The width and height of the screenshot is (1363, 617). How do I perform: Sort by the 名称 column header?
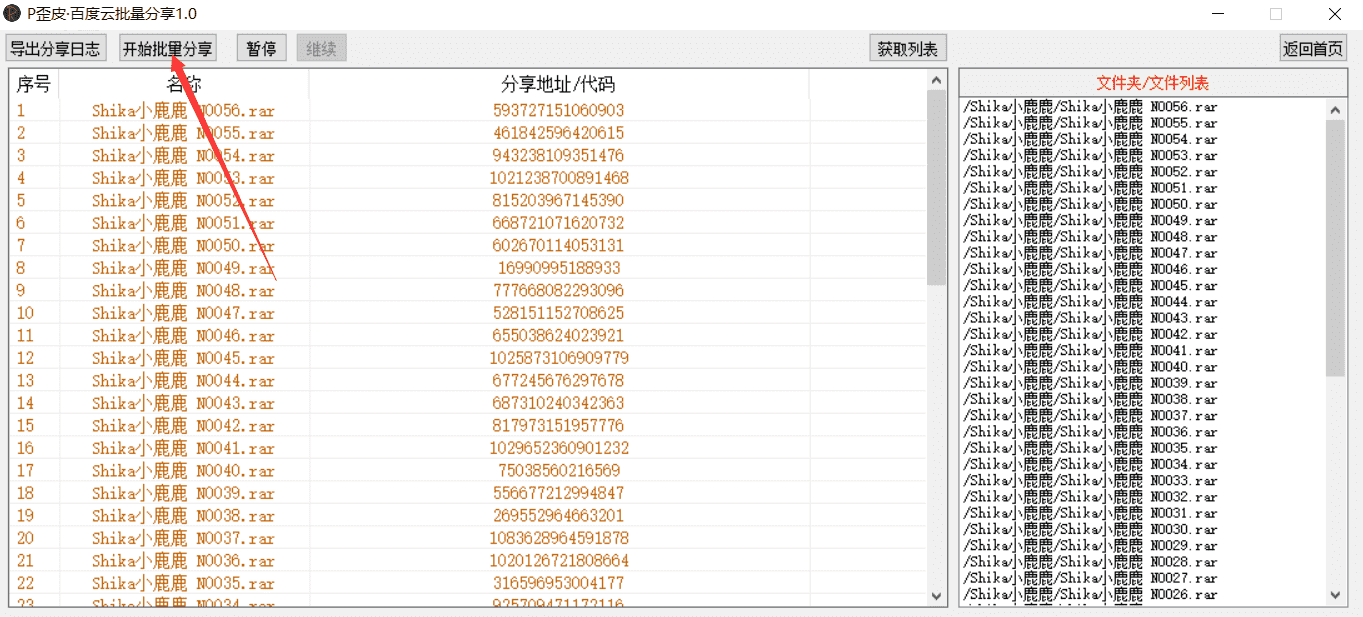point(183,85)
